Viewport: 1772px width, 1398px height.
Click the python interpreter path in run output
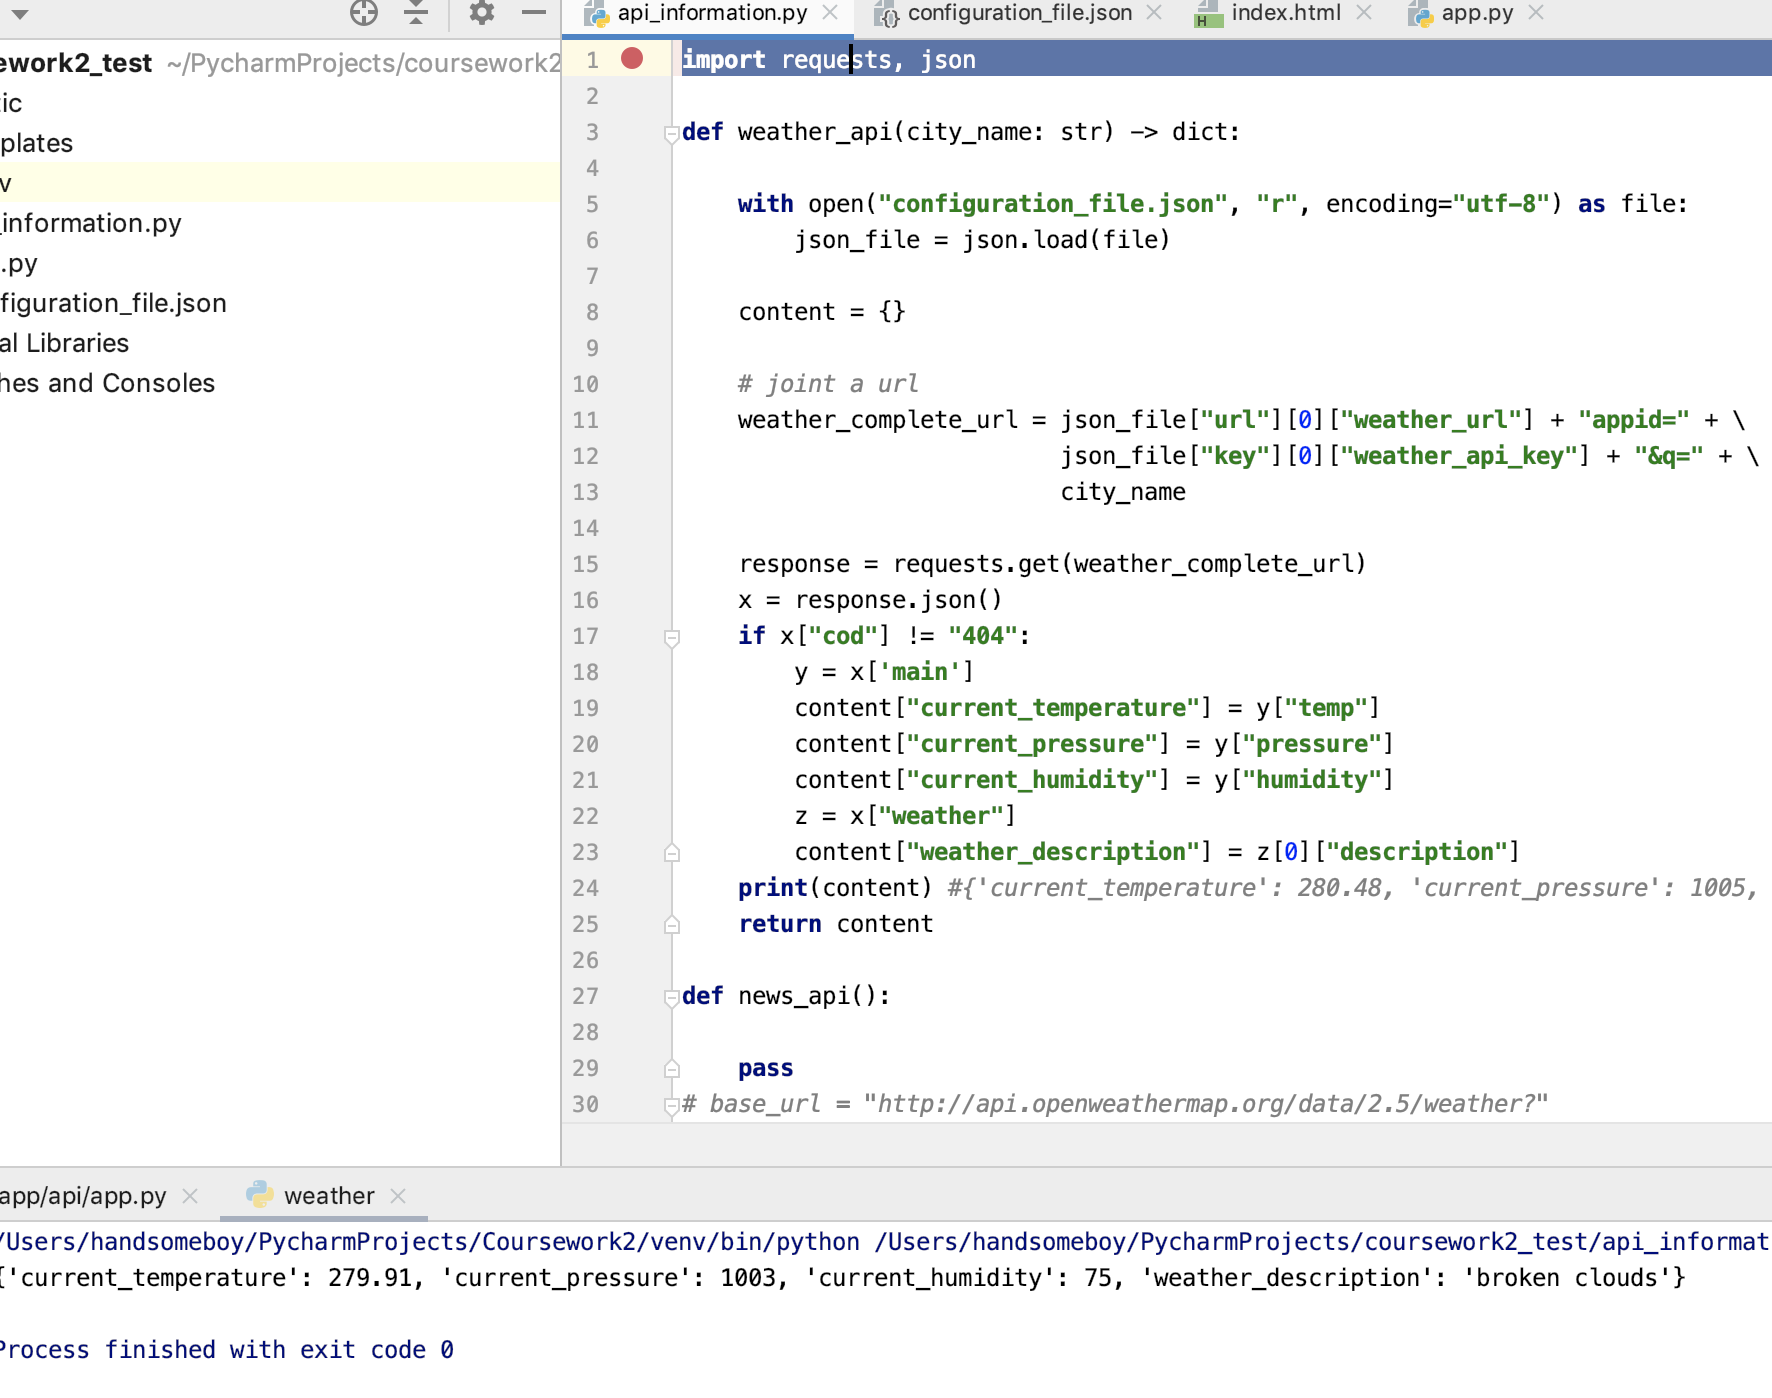[430, 1242]
